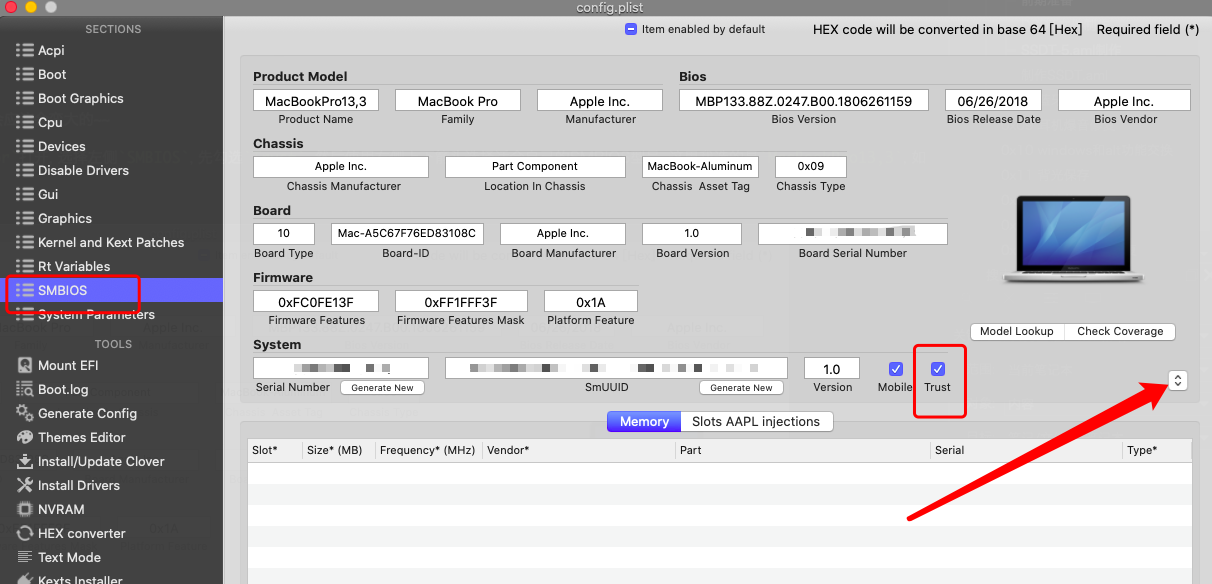This screenshot has width=1212, height=584.
Task: Click the Frequency* (MHz) column header
Action: [x=428, y=450]
